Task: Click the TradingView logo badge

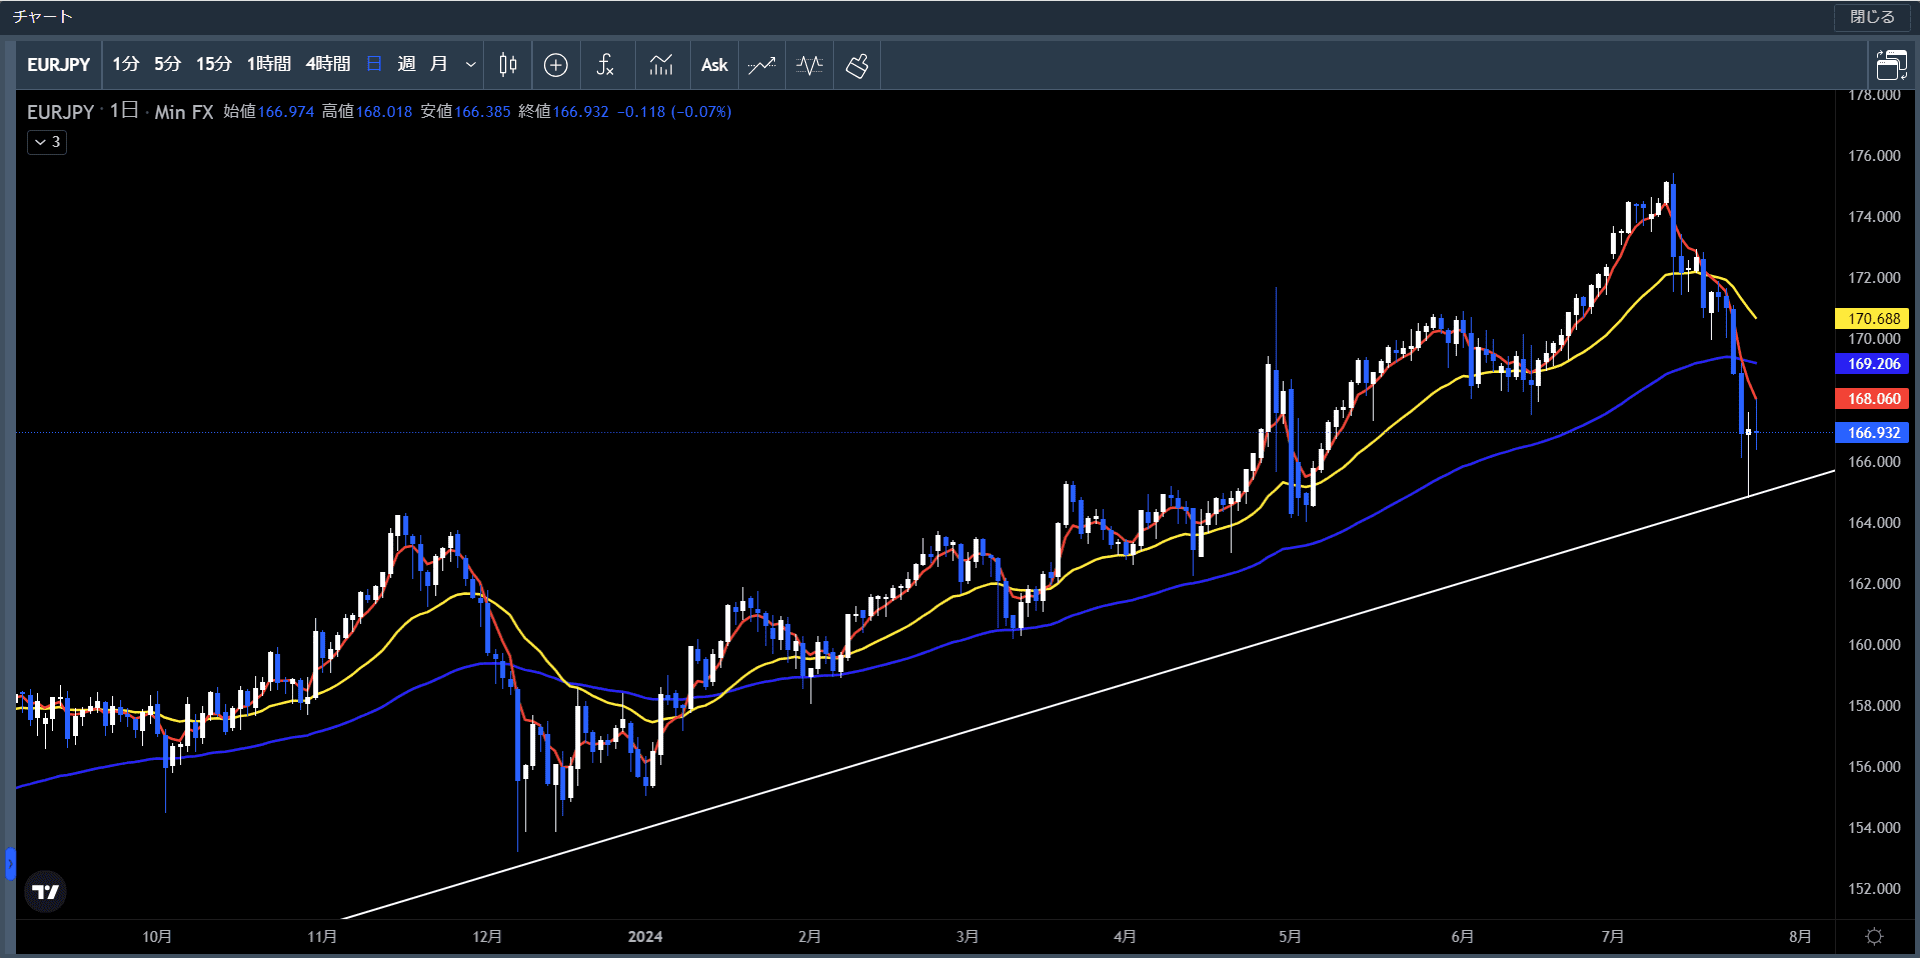Action: pos(45,891)
